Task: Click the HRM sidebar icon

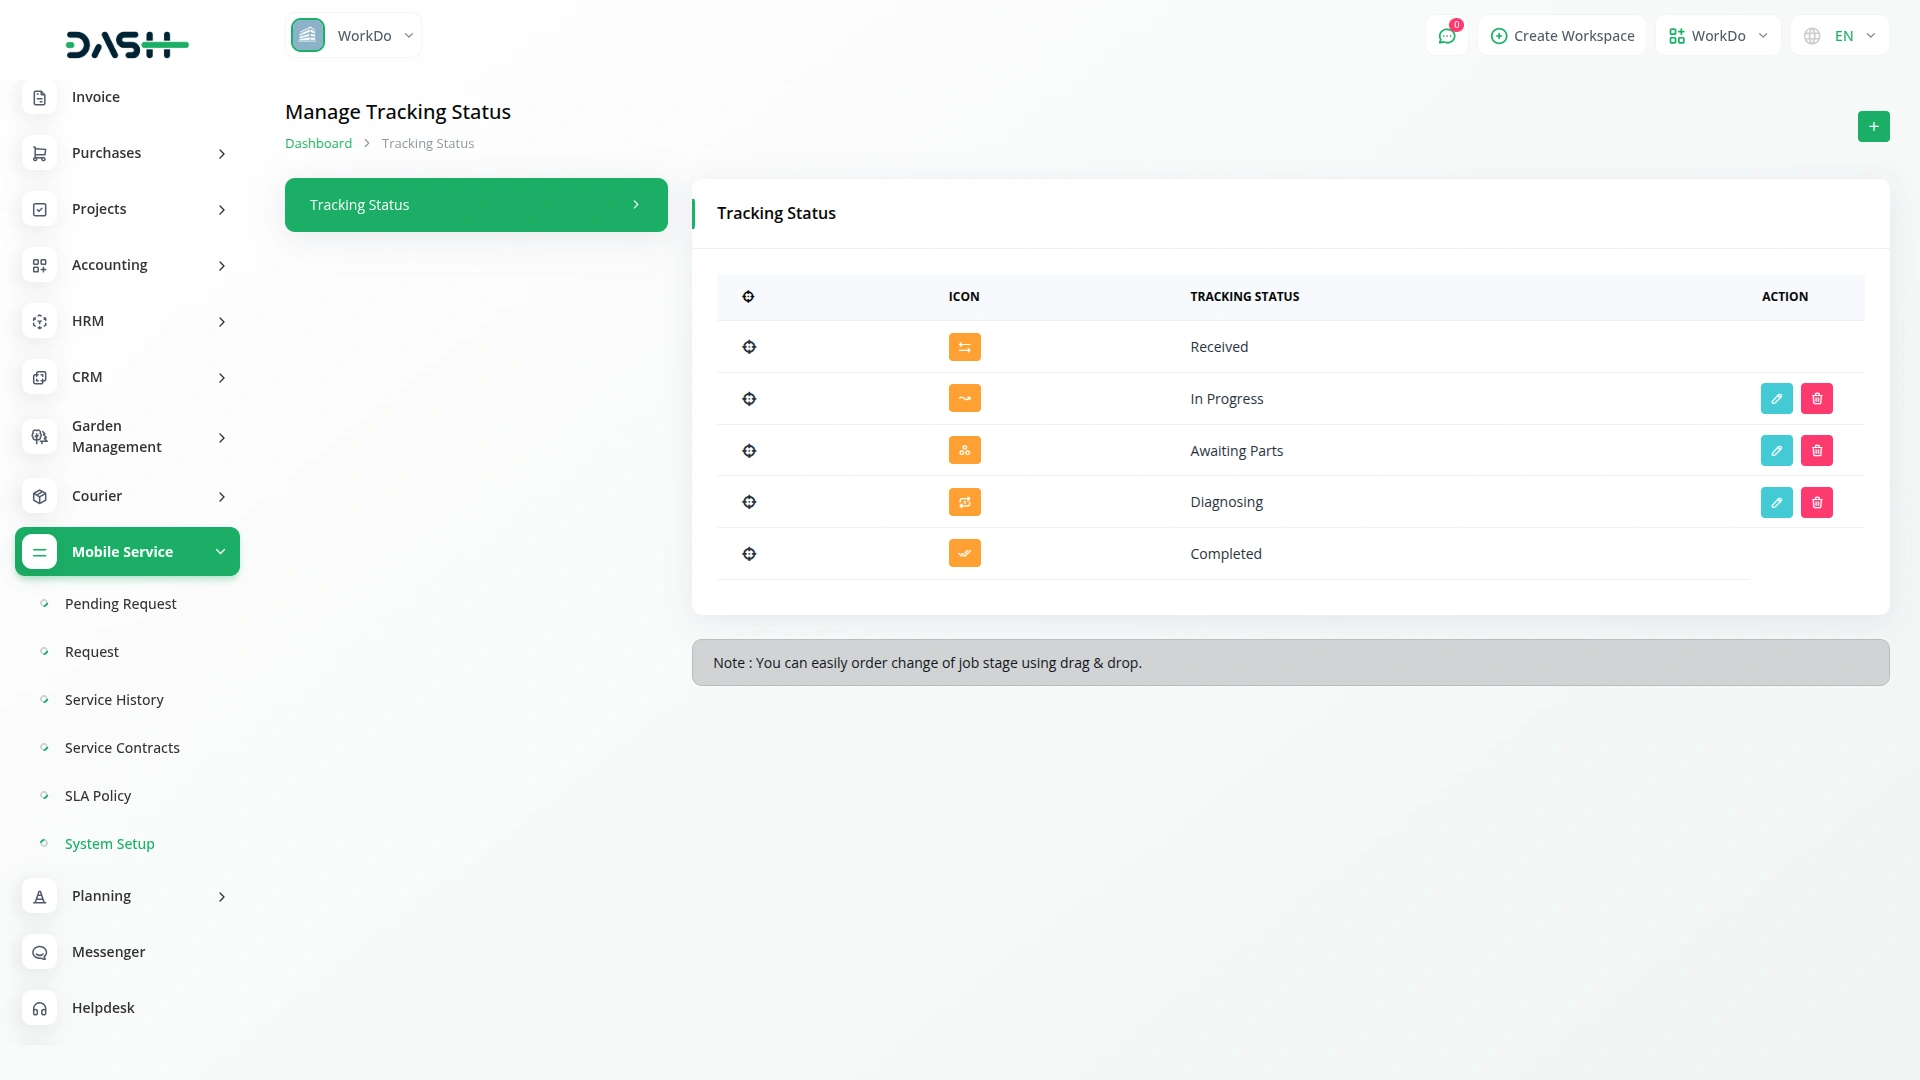Action: pos(39,321)
